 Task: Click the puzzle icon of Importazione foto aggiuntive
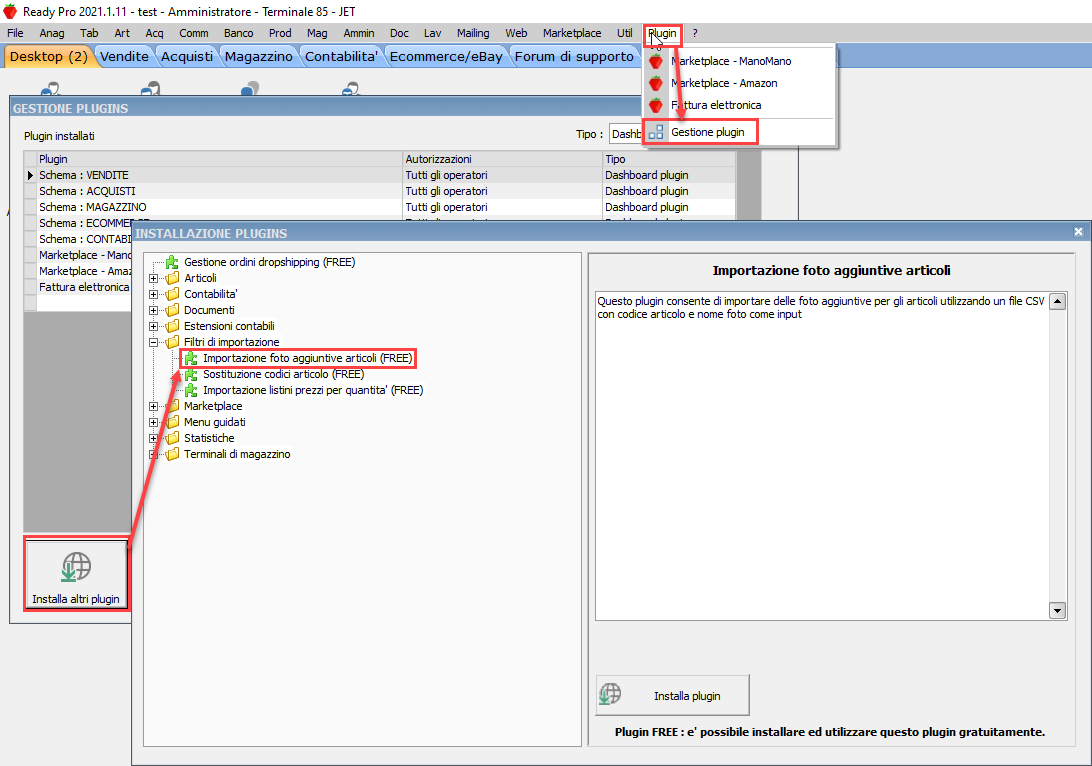191,359
